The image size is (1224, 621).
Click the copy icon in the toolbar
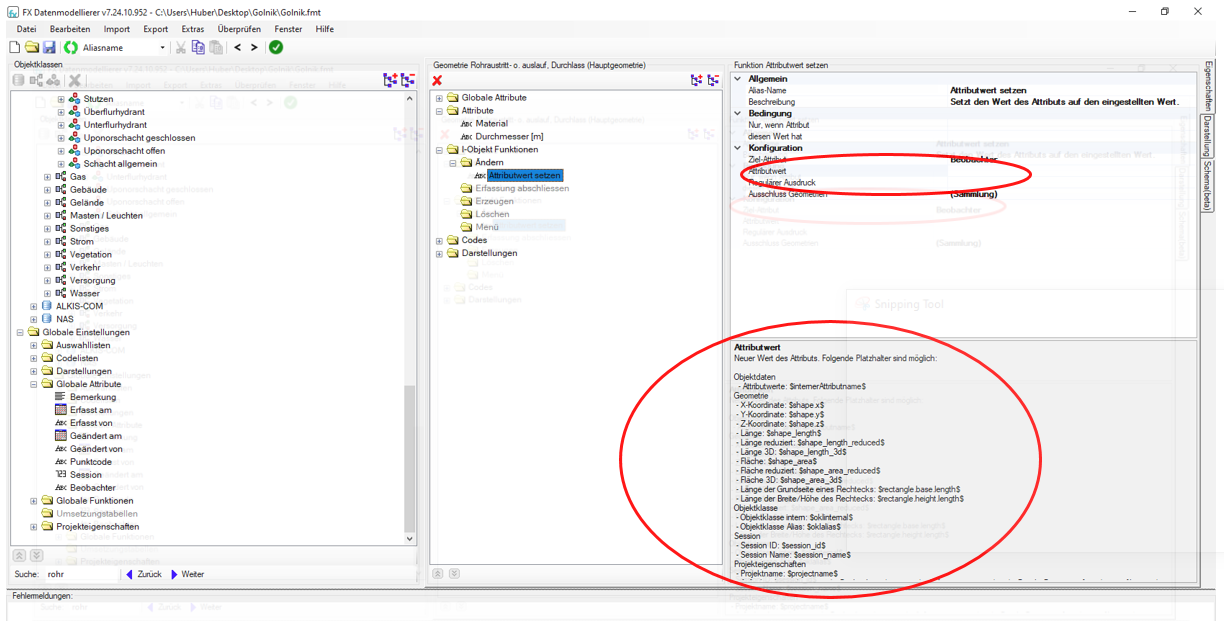198,47
